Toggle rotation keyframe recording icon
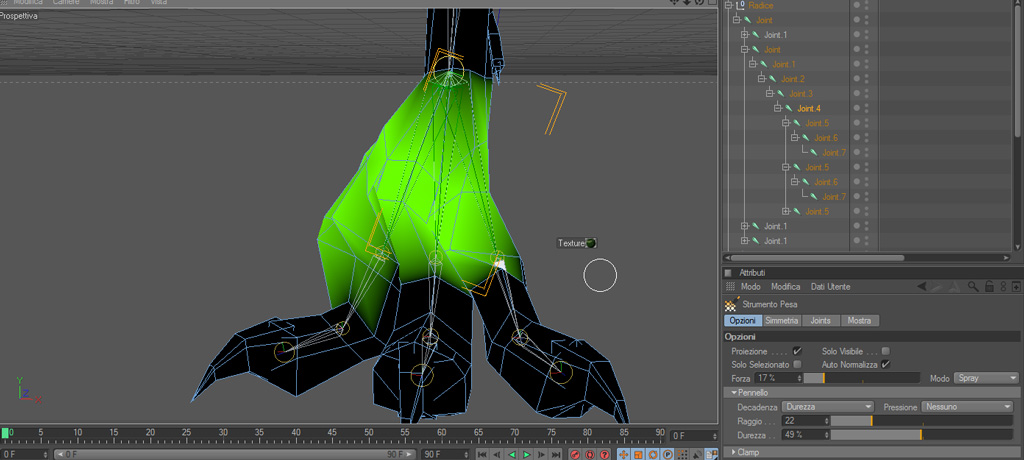Screen dimensions: 1024x460 click(653, 454)
